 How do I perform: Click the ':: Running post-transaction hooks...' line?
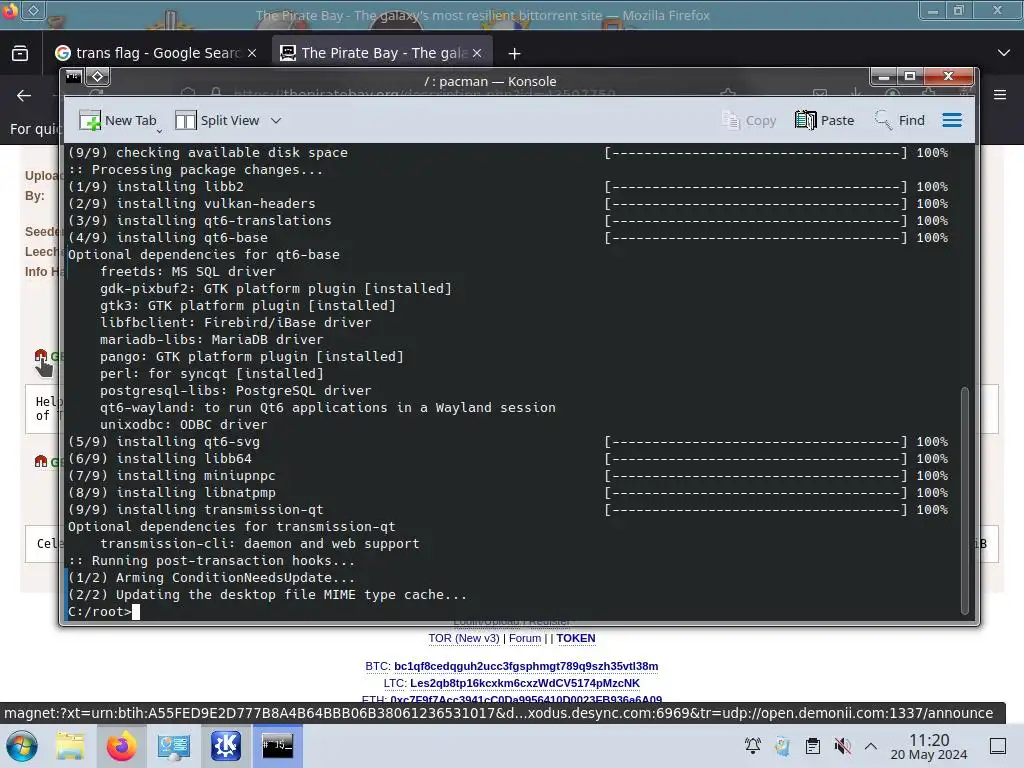pos(212,560)
